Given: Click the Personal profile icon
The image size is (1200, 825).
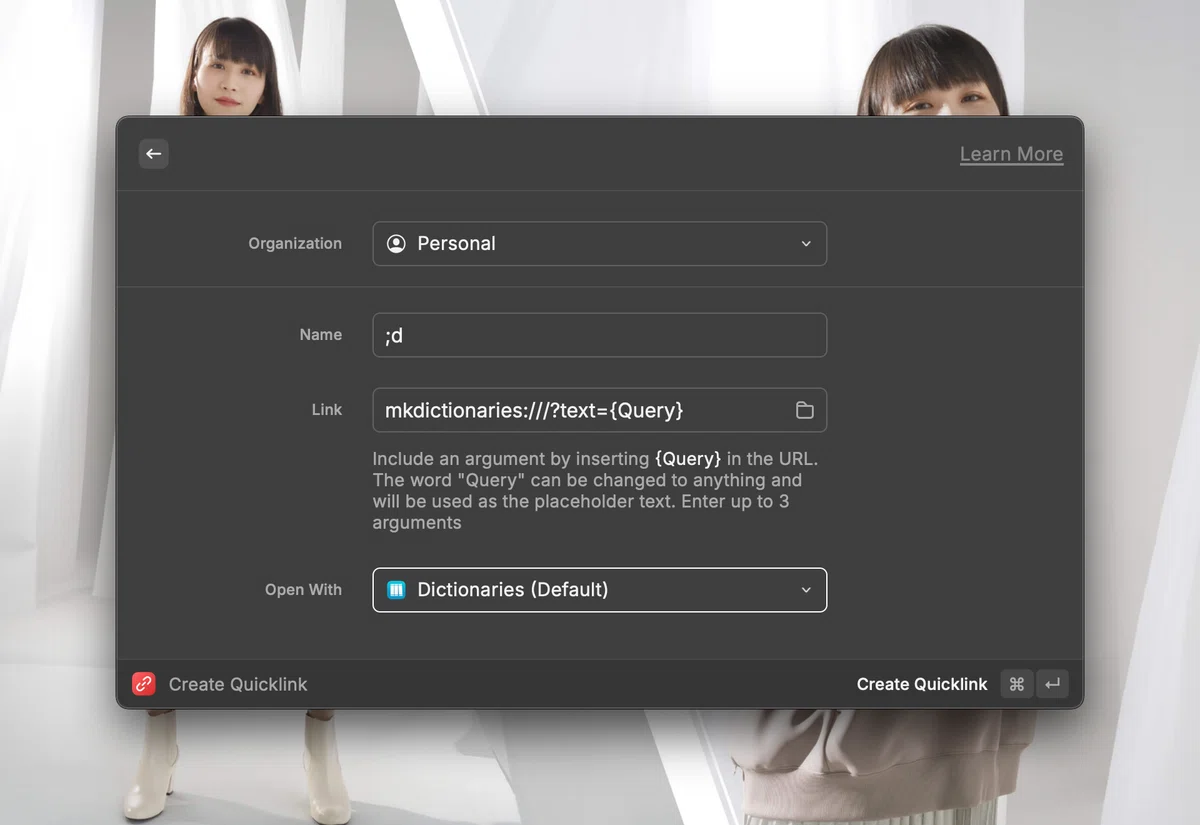Looking at the screenshot, I should click(x=396, y=243).
